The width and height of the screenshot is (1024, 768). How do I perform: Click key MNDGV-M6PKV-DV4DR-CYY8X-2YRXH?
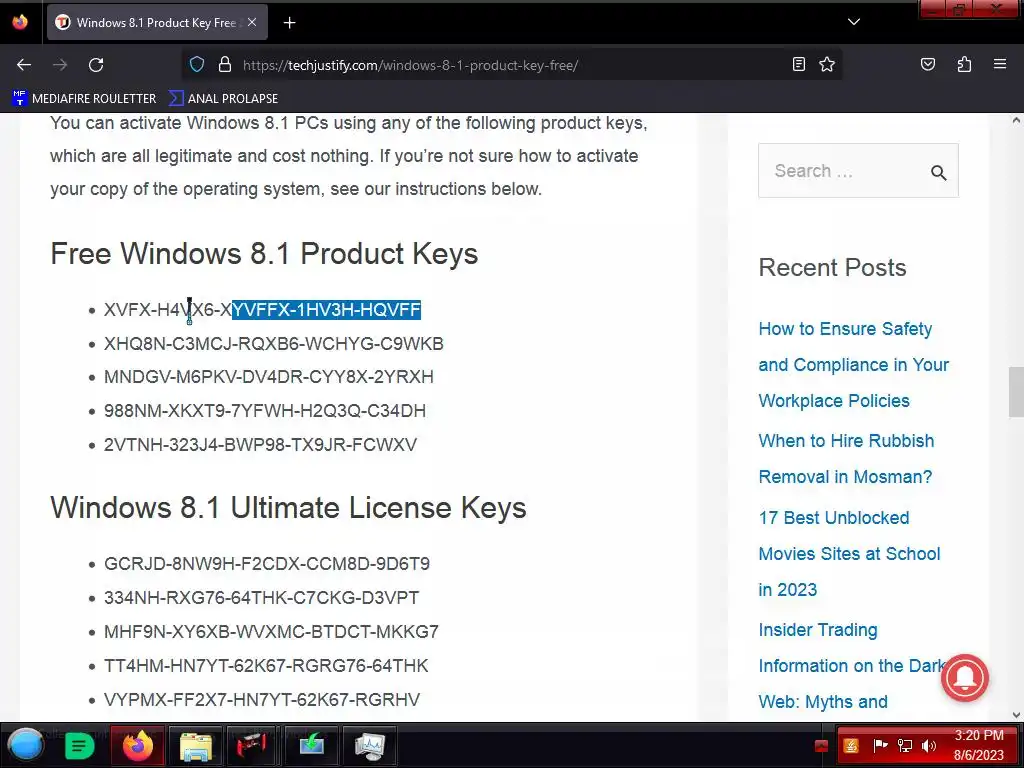(268, 377)
